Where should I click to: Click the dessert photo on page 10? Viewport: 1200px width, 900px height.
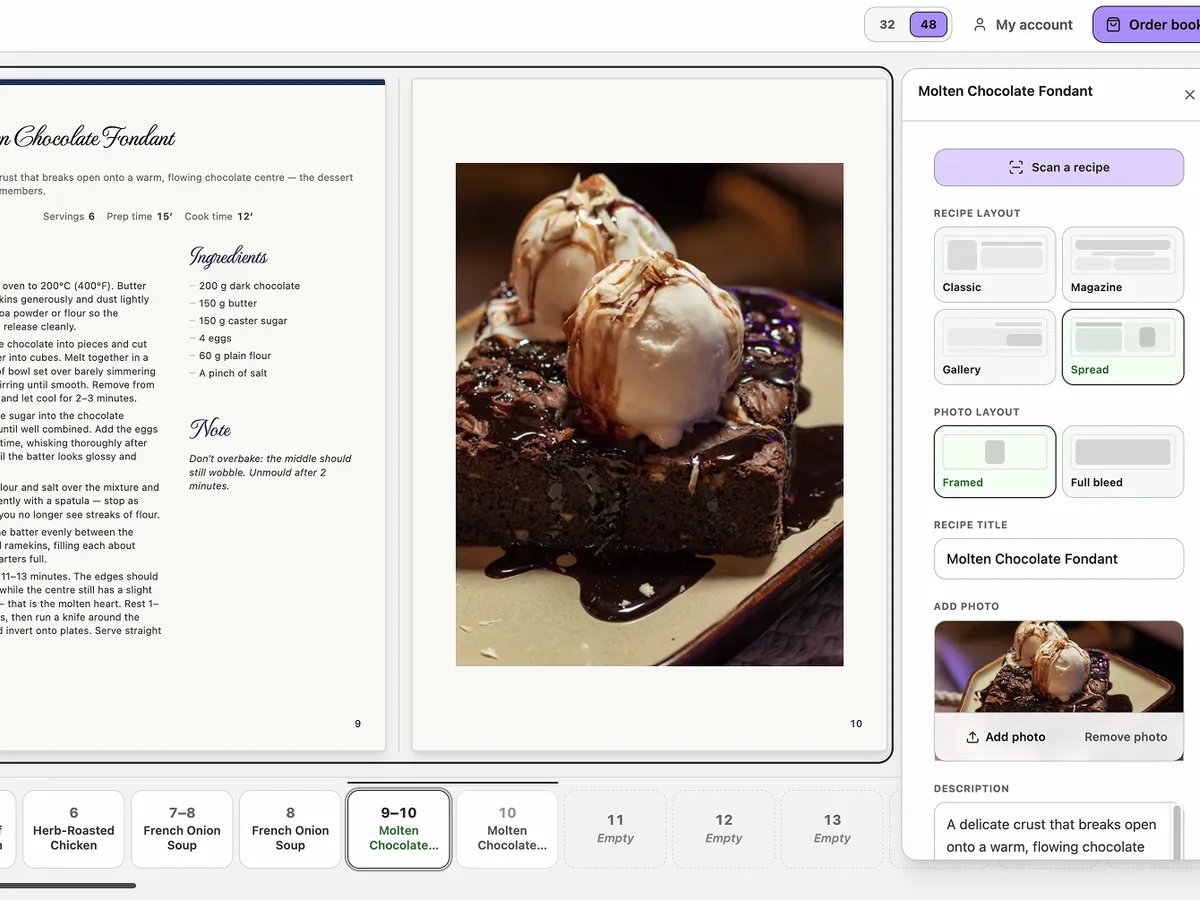[649, 414]
